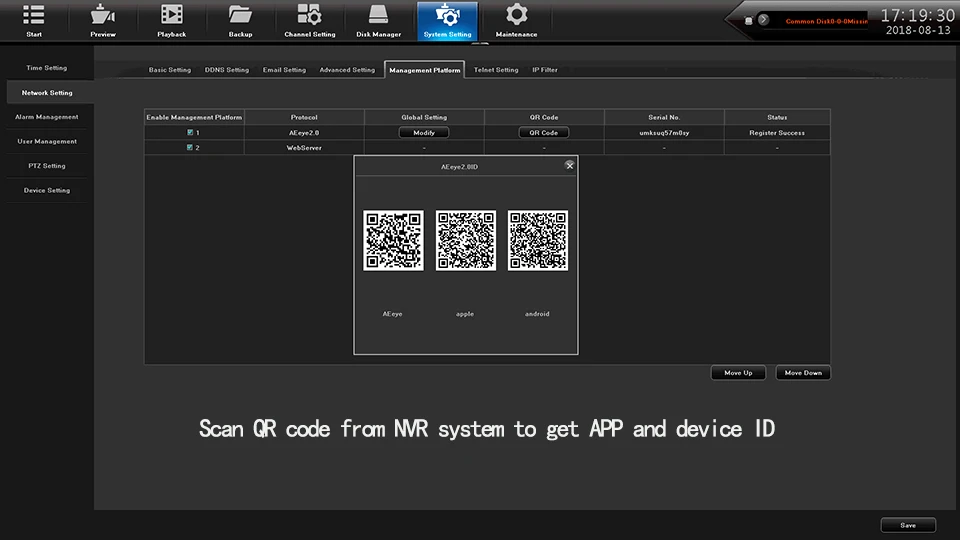This screenshot has height=540, width=960.
Task: Click Modify button for AEeye2.0
Action: [424, 132]
